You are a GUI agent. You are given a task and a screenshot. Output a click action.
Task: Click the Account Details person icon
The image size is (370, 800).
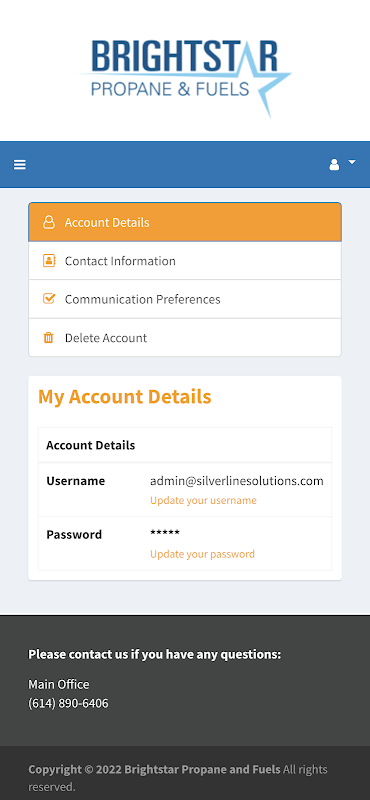coord(48,222)
